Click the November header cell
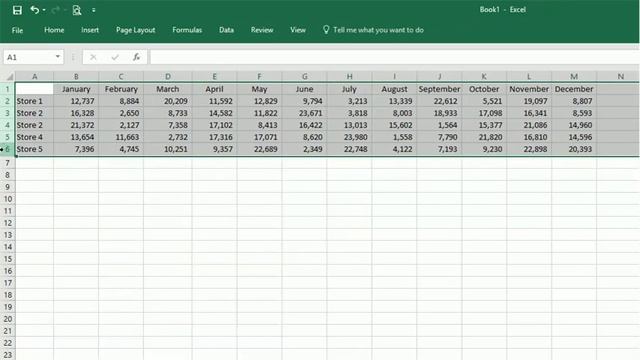This screenshot has height=360, width=640. click(x=529, y=89)
